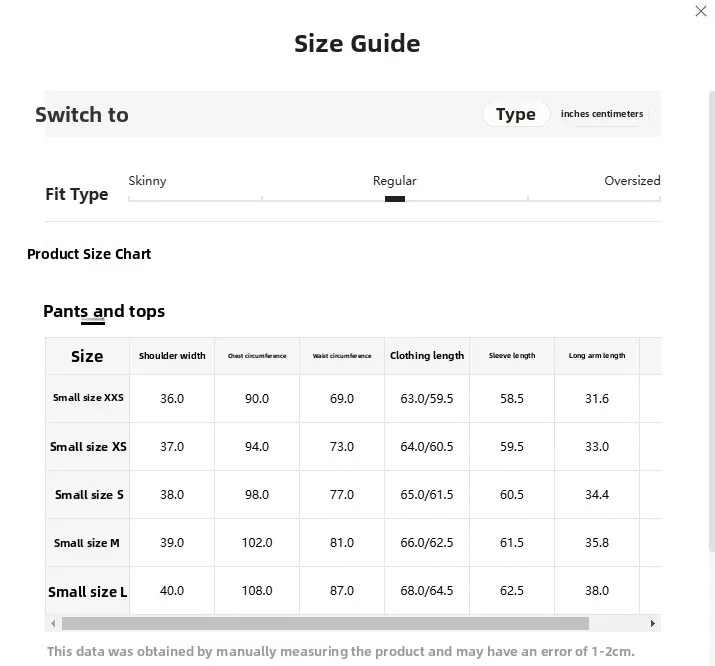Click the 102.0 chest circumference cell
This screenshot has width=715, height=666.
click(x=257, y=543)
